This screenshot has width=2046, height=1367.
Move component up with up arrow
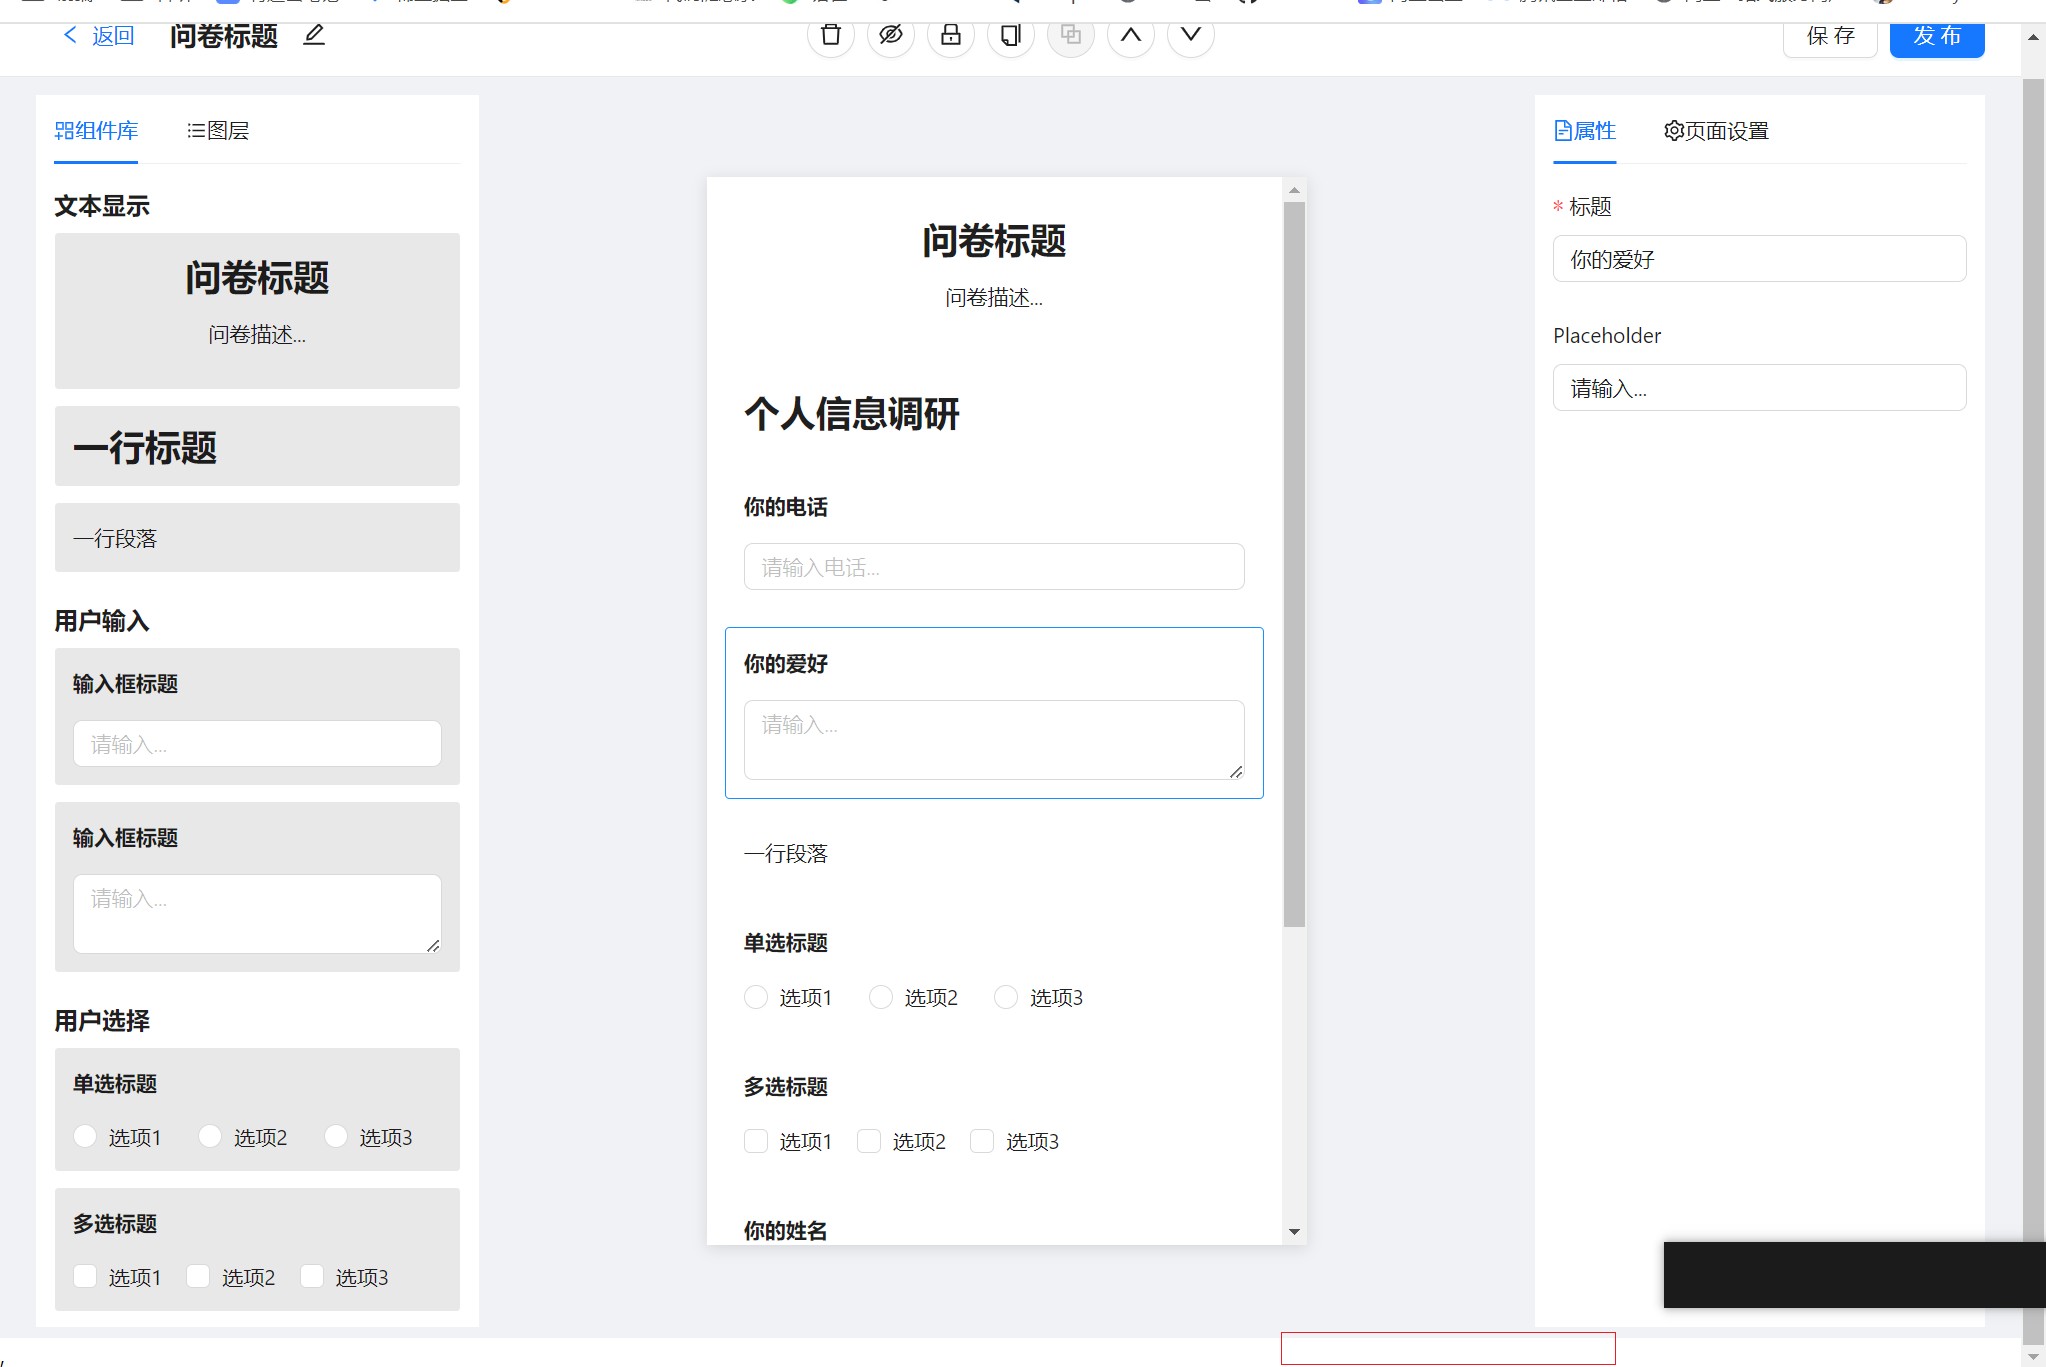(x=1130, y=36)
